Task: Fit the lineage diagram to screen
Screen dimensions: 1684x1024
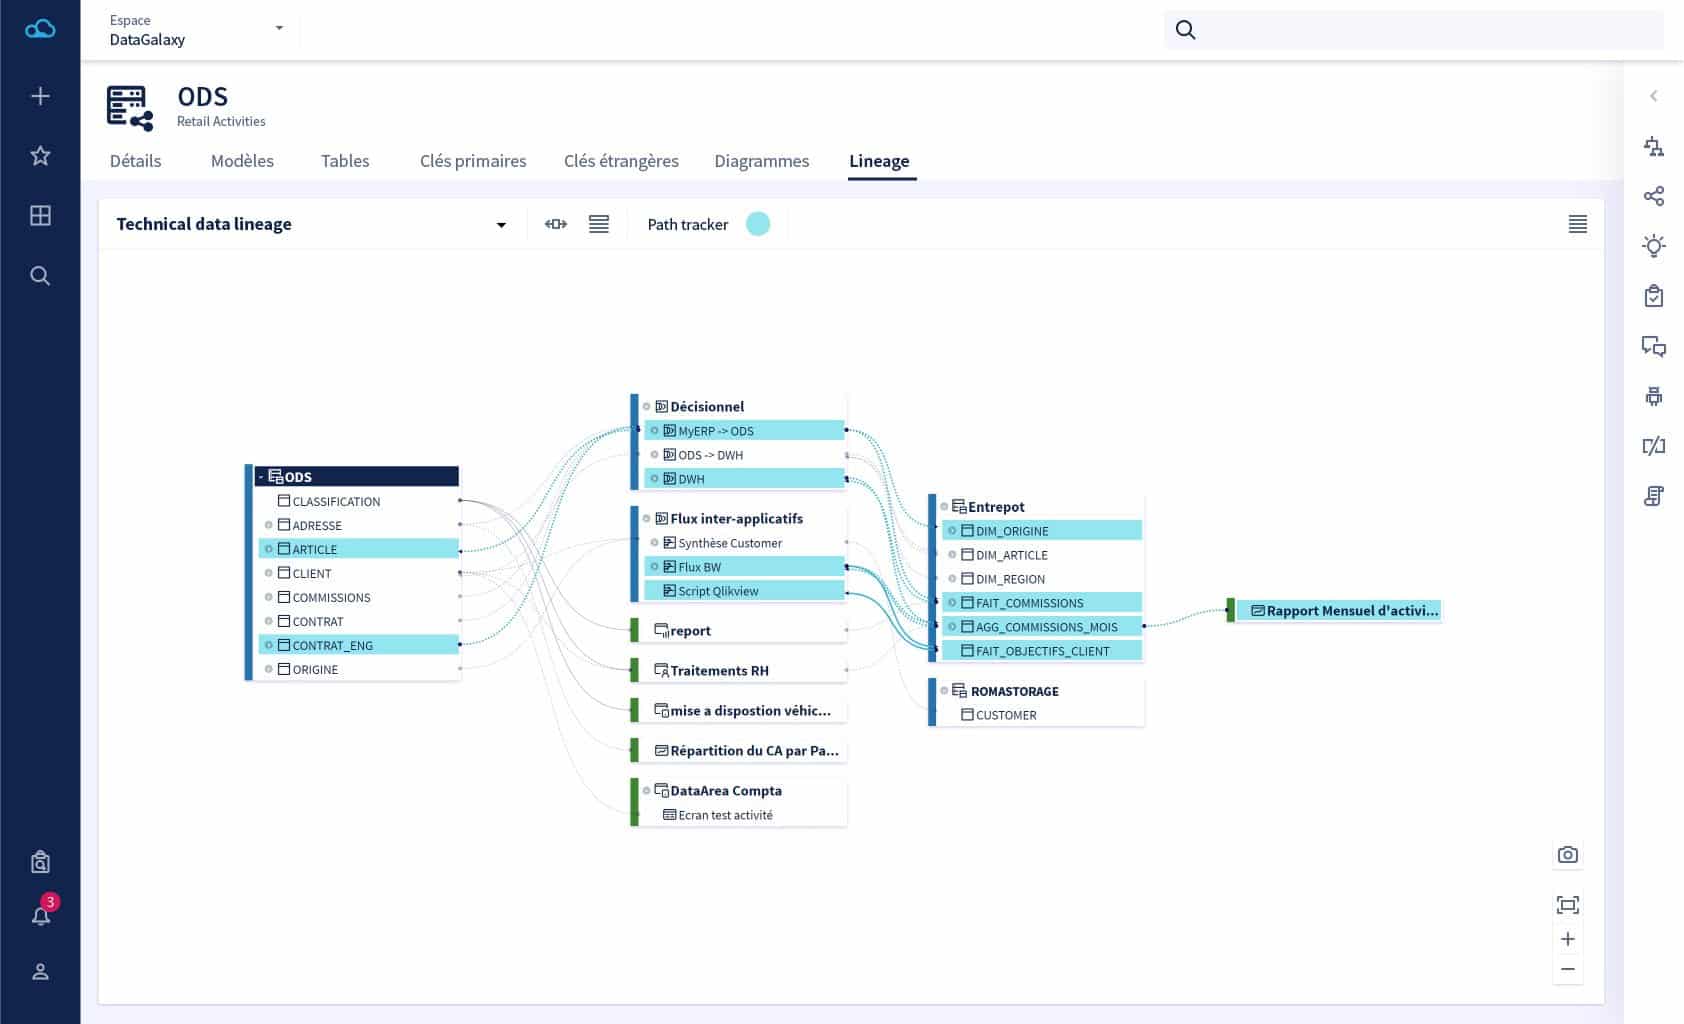Action: pos(1567,905)
